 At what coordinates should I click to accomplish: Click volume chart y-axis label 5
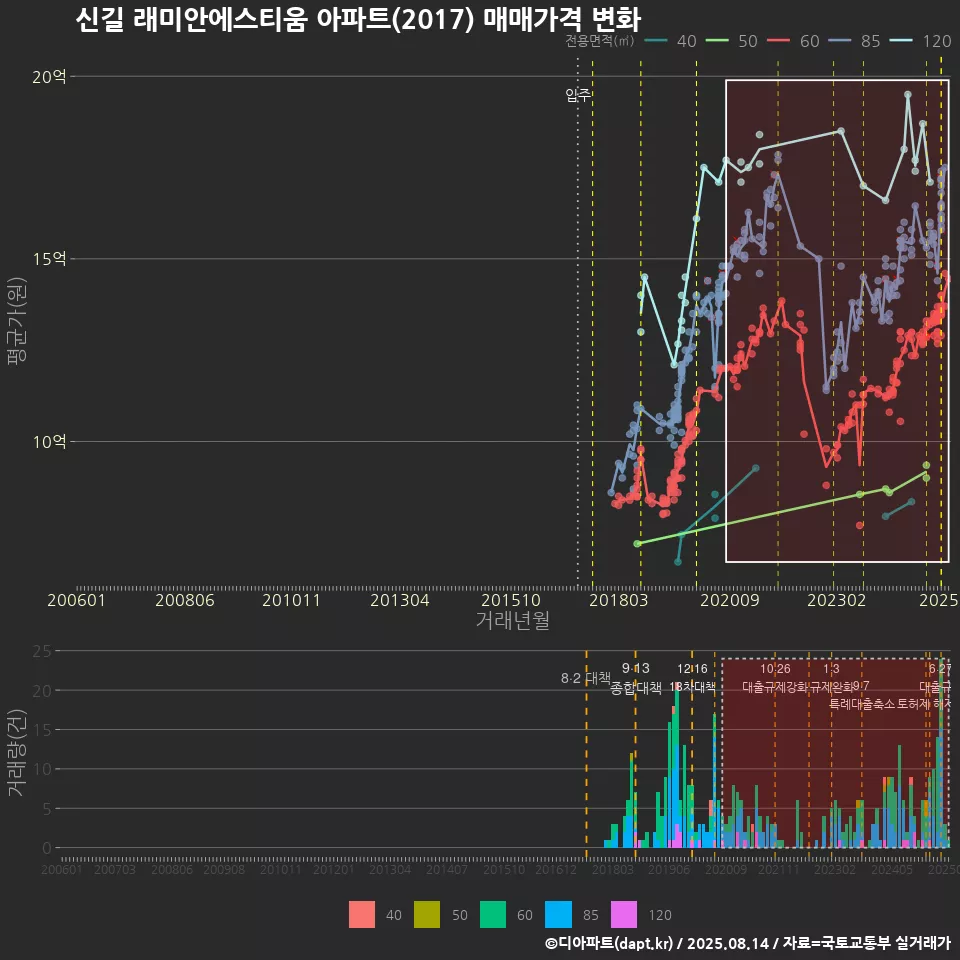[x=47, y=809]
